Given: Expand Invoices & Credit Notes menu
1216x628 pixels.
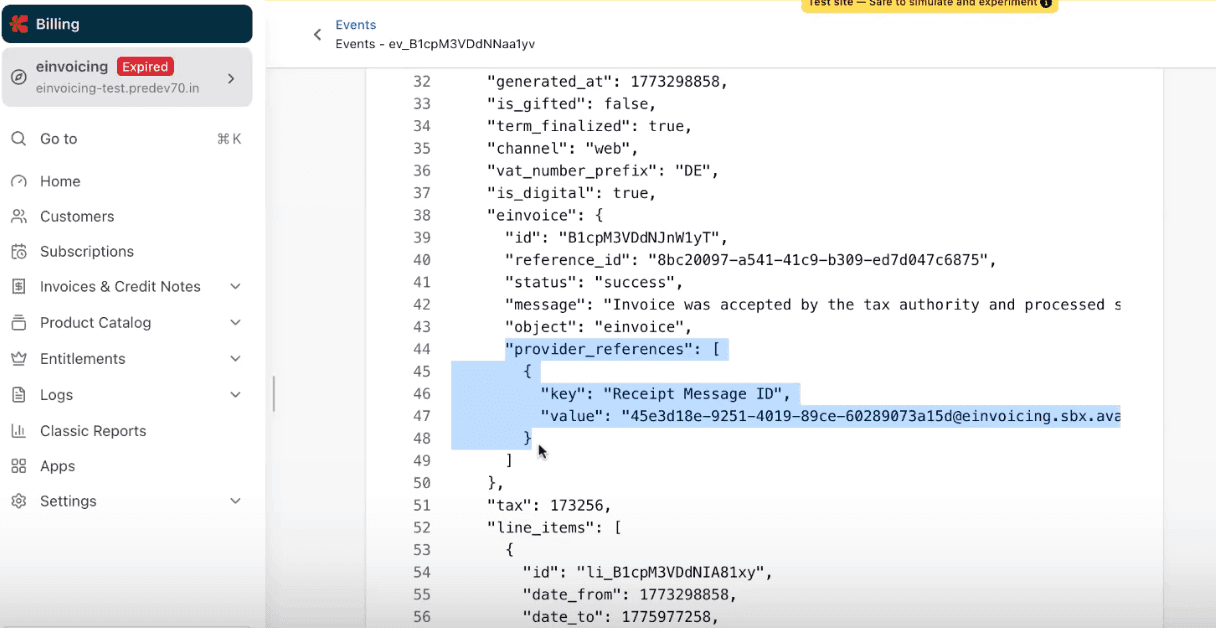Looking at the screenshot, I should [235, 287].
